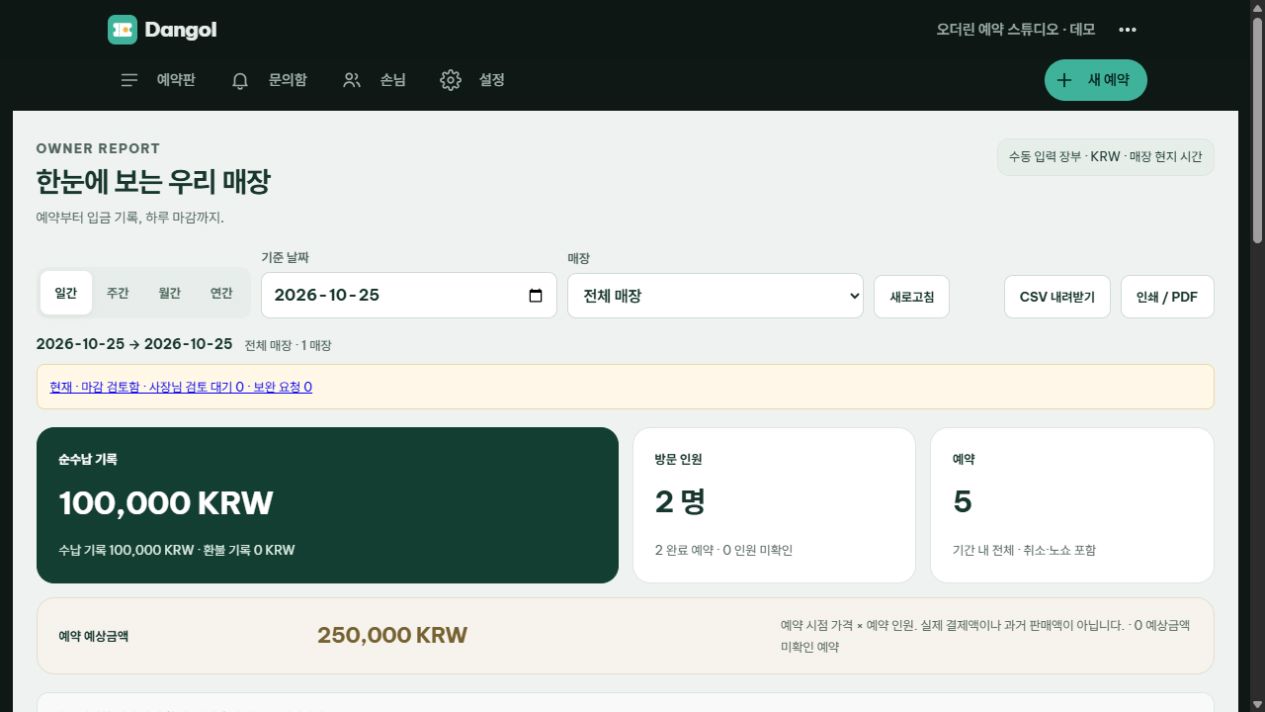Image resolution: width=1265 pixels, height=712 pixels.
Task: Click the 2 명 visitor count value
Action: 680,501
